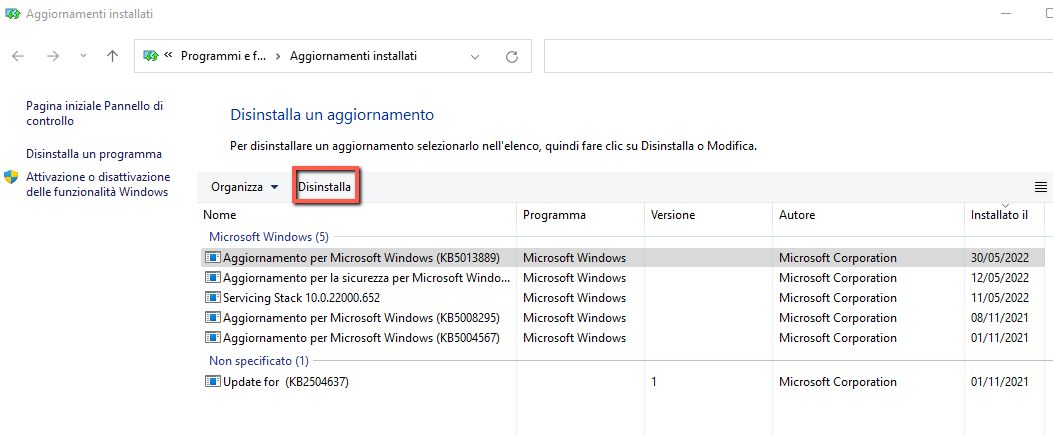Click icon of KB5008295 update
1053x435 pixels.
click(x=213, y=318)
